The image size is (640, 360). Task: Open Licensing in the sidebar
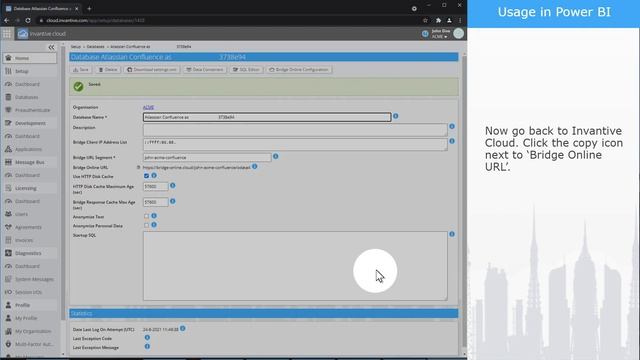(x=30, y=188)
